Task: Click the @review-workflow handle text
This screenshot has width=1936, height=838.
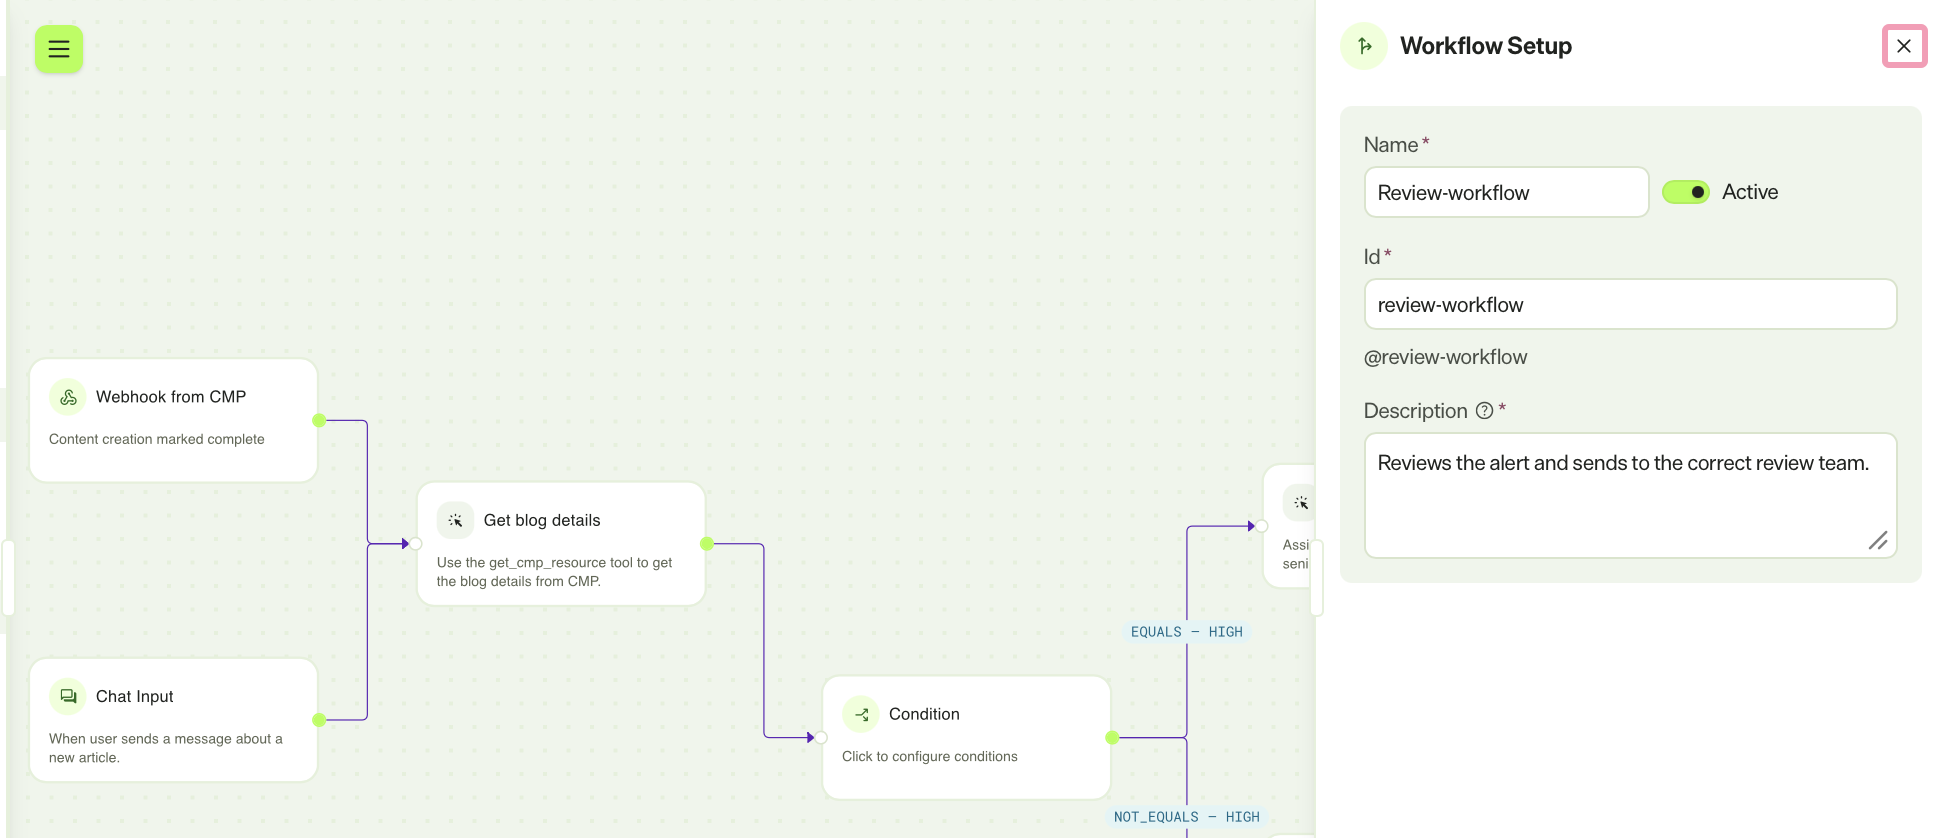Action: (1445, 357)
